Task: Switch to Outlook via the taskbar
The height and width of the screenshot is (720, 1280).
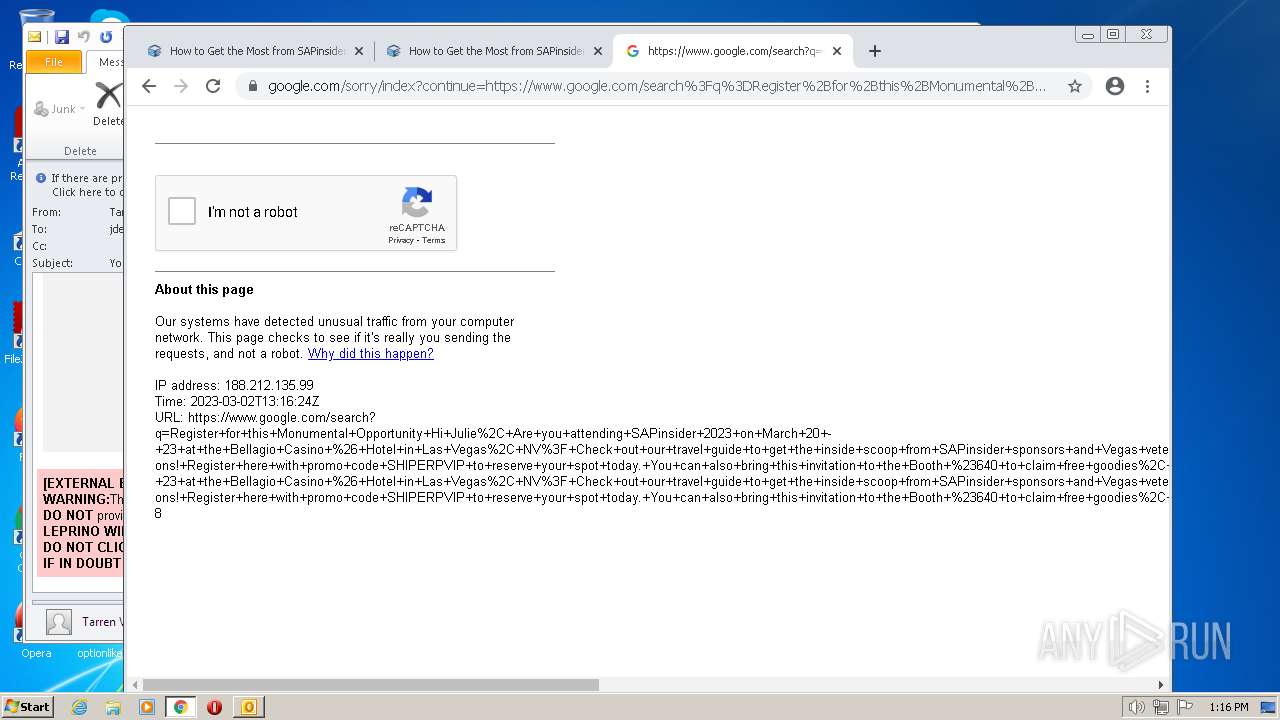Action: 248,707
